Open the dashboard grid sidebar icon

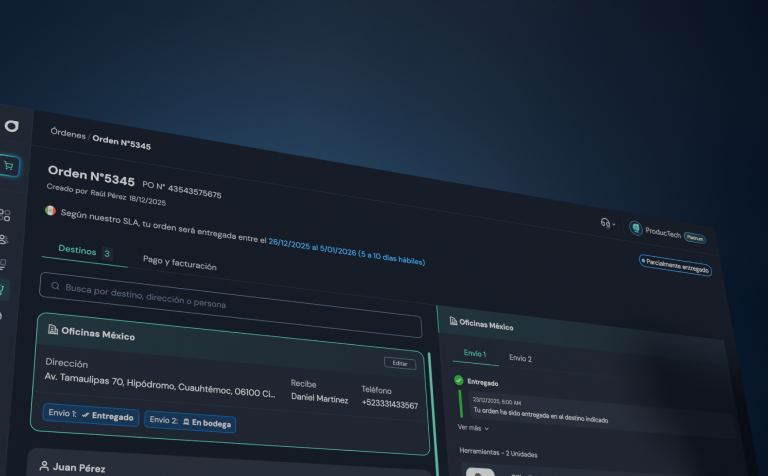[4, 214]
